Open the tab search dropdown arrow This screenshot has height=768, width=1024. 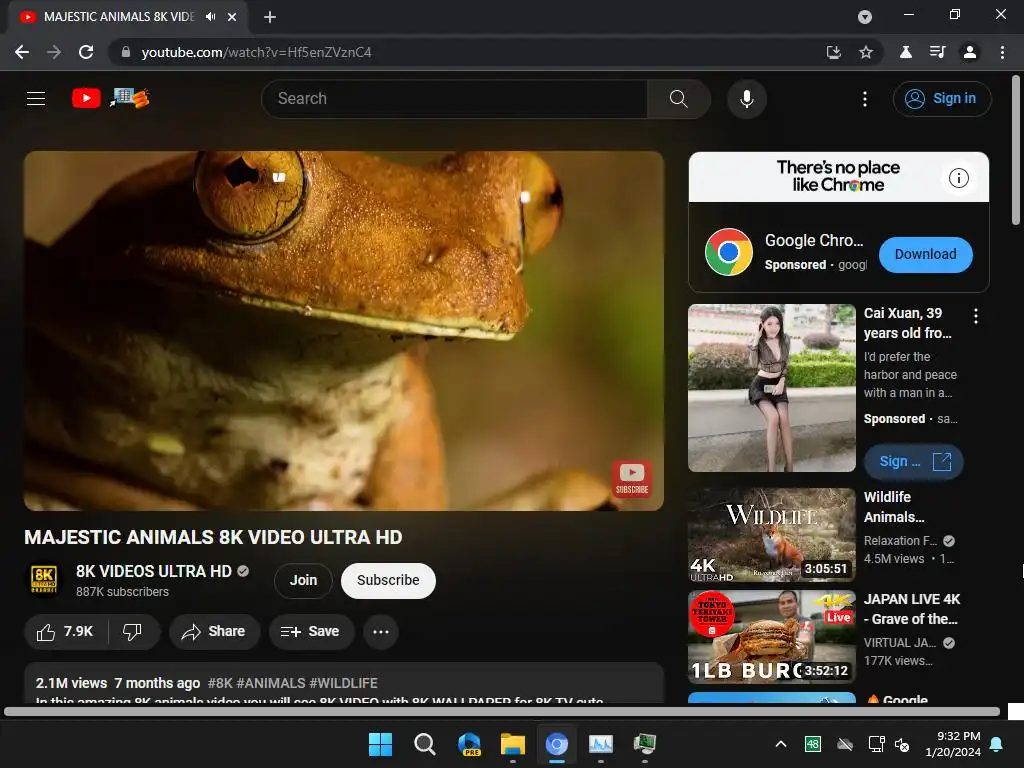click(x=865, y=17)
